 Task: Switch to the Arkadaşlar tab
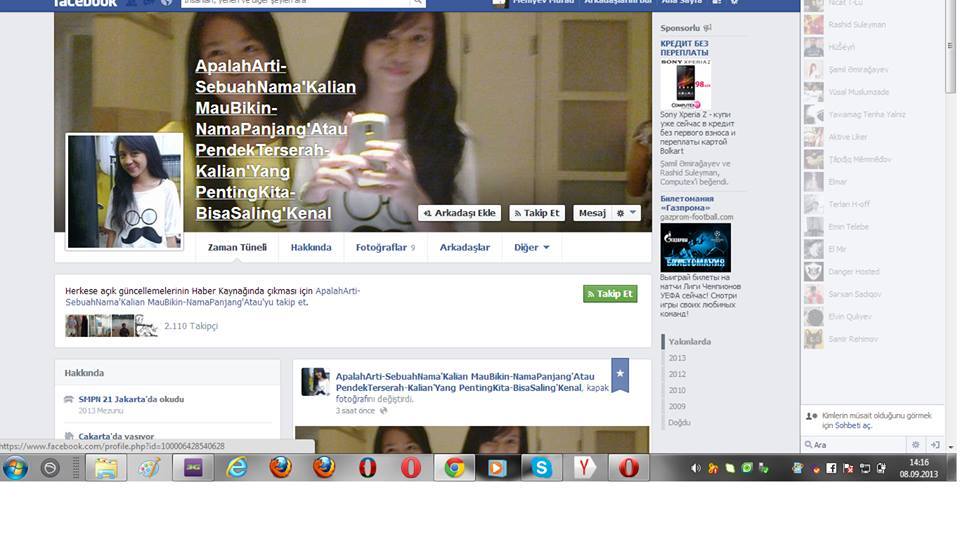coord(465,247)
